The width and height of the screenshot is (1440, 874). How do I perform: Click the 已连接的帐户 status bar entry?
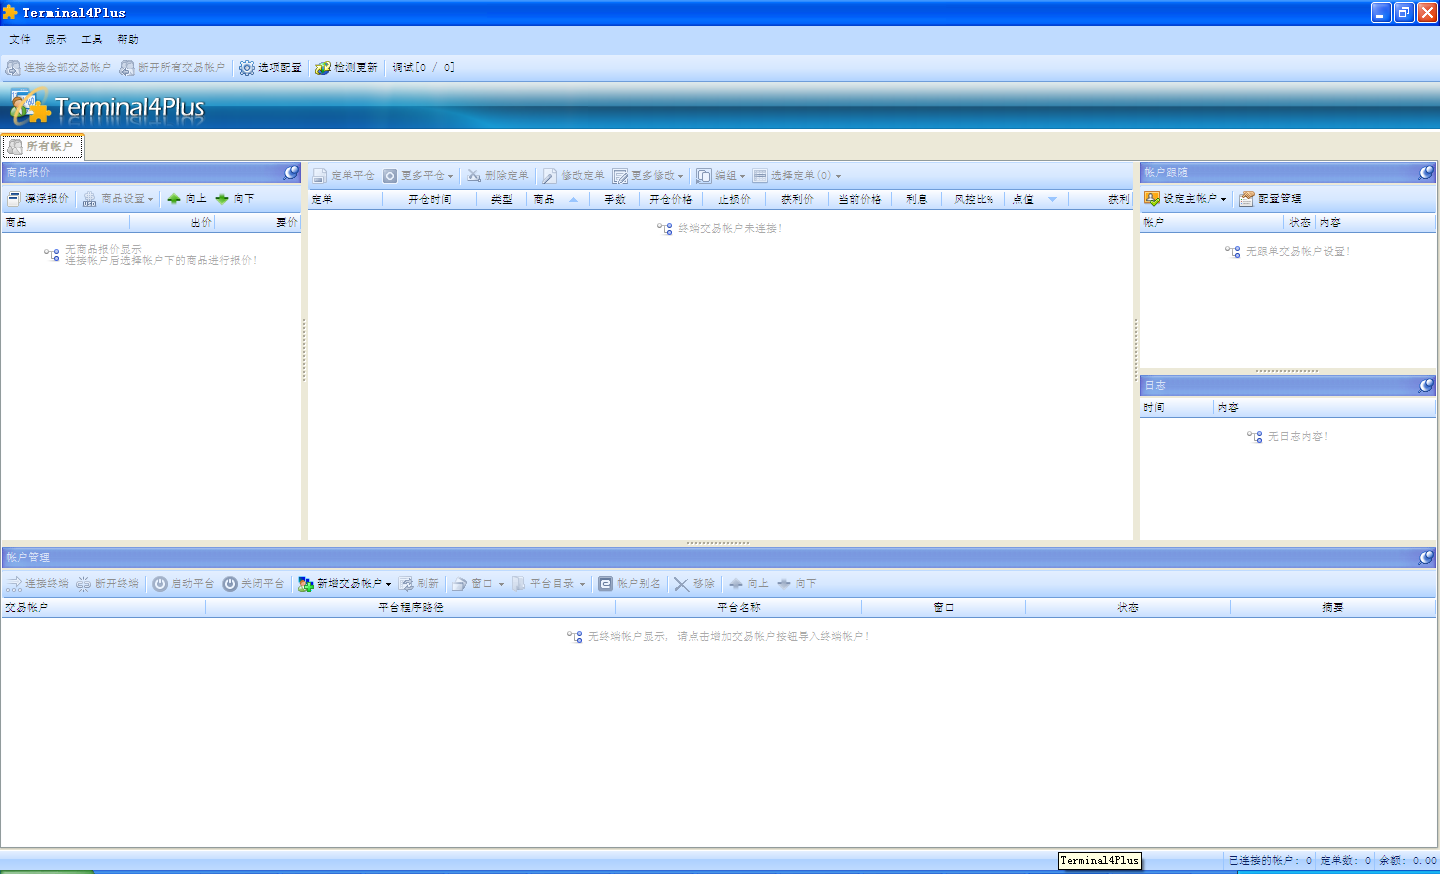1270,861
